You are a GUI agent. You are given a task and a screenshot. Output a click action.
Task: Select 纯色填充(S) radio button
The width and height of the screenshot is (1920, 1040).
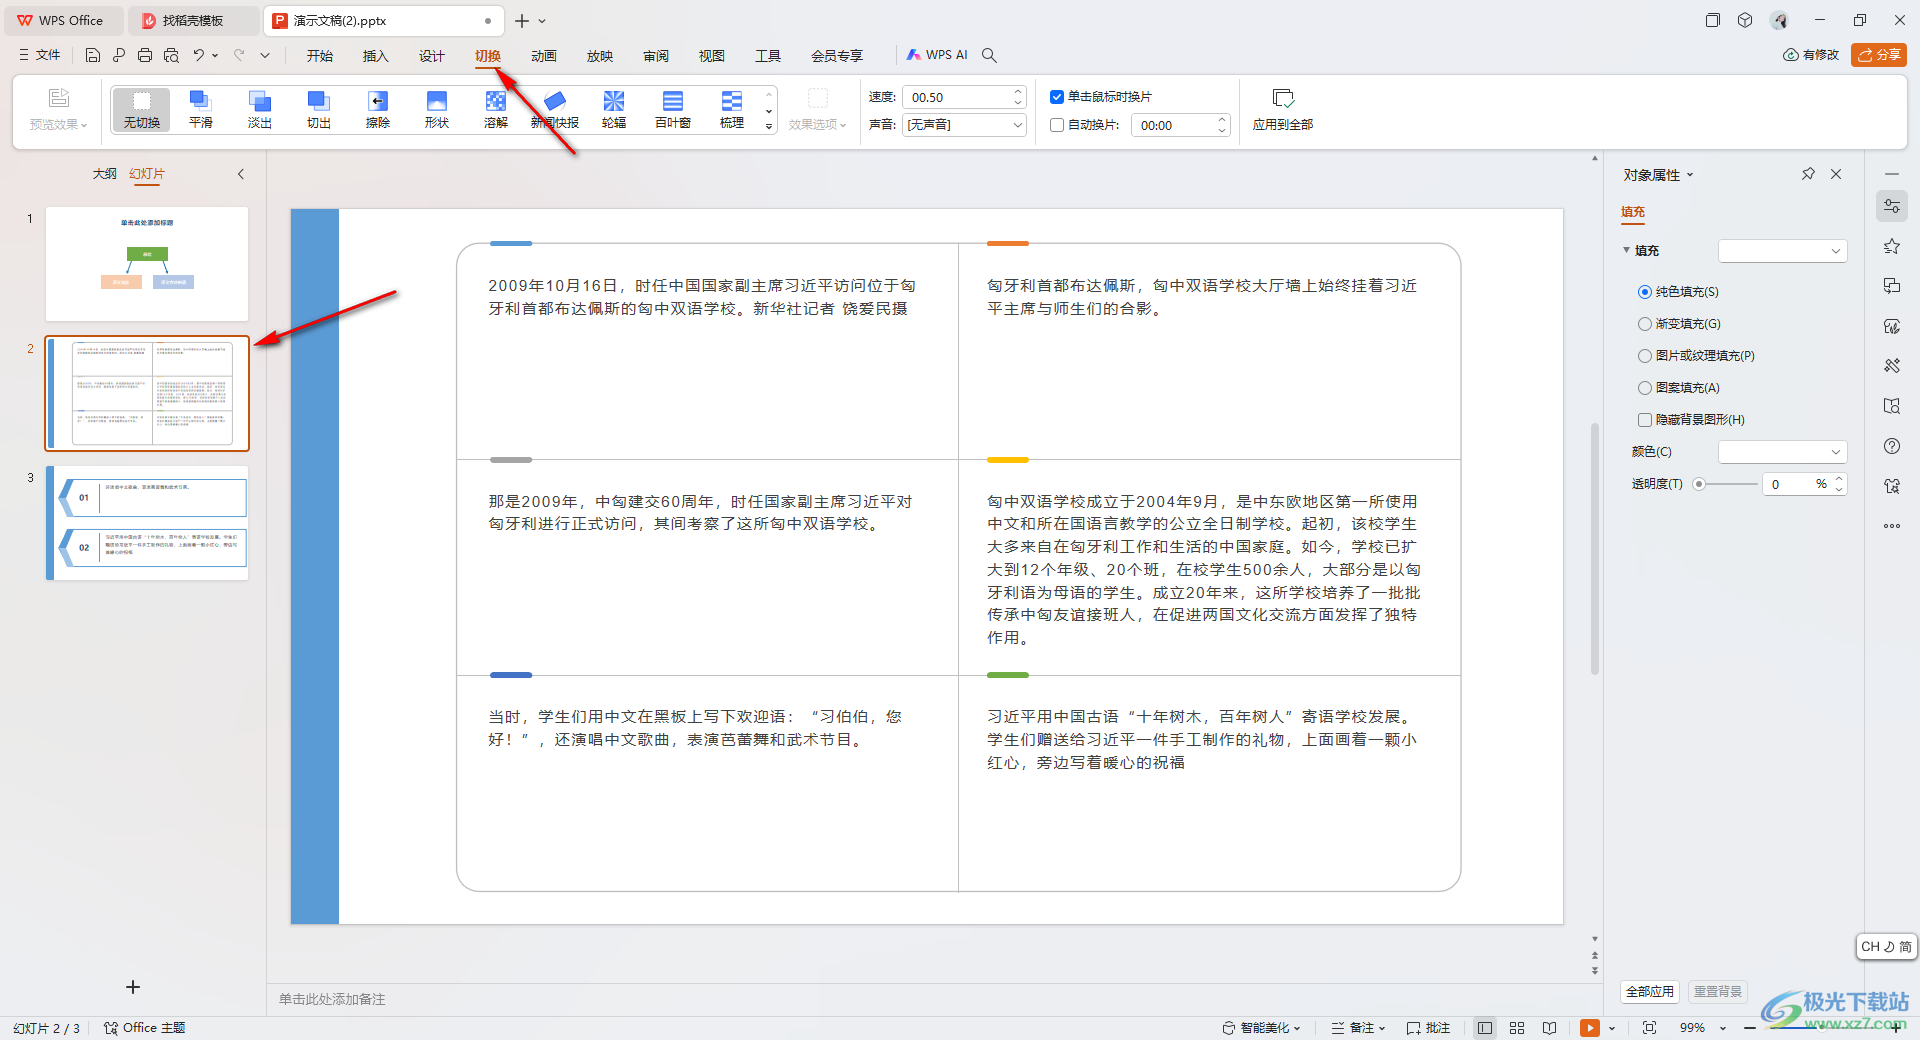(x=1645, y=292)
